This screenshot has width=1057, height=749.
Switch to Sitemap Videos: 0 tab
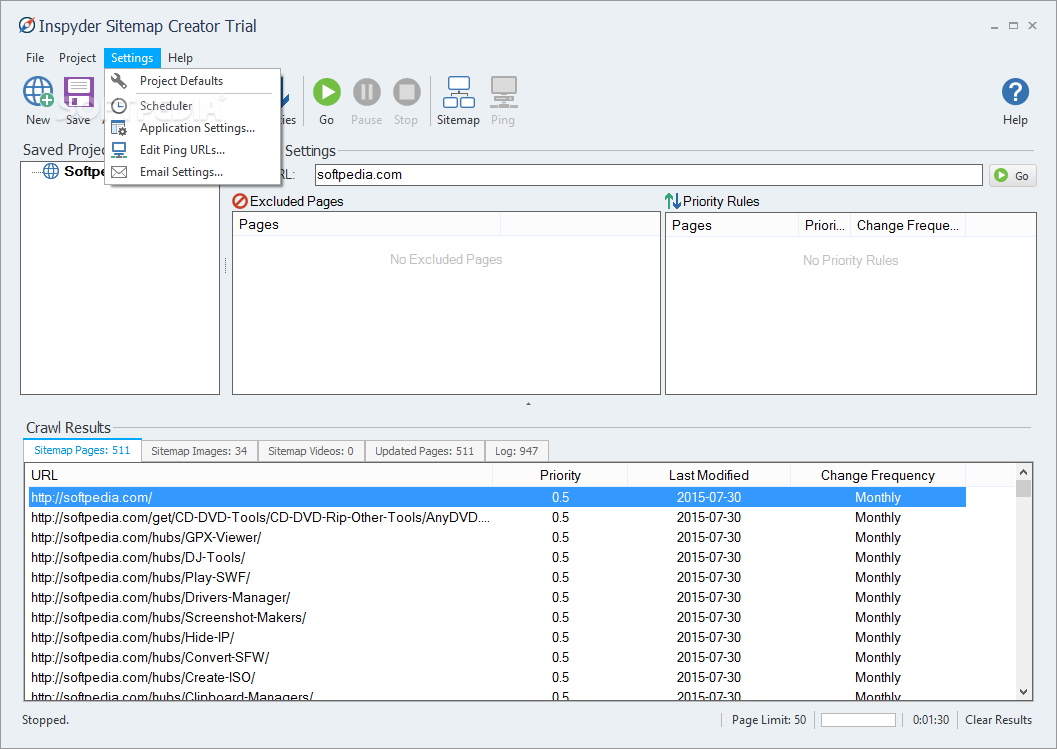[x=311, y=451]
